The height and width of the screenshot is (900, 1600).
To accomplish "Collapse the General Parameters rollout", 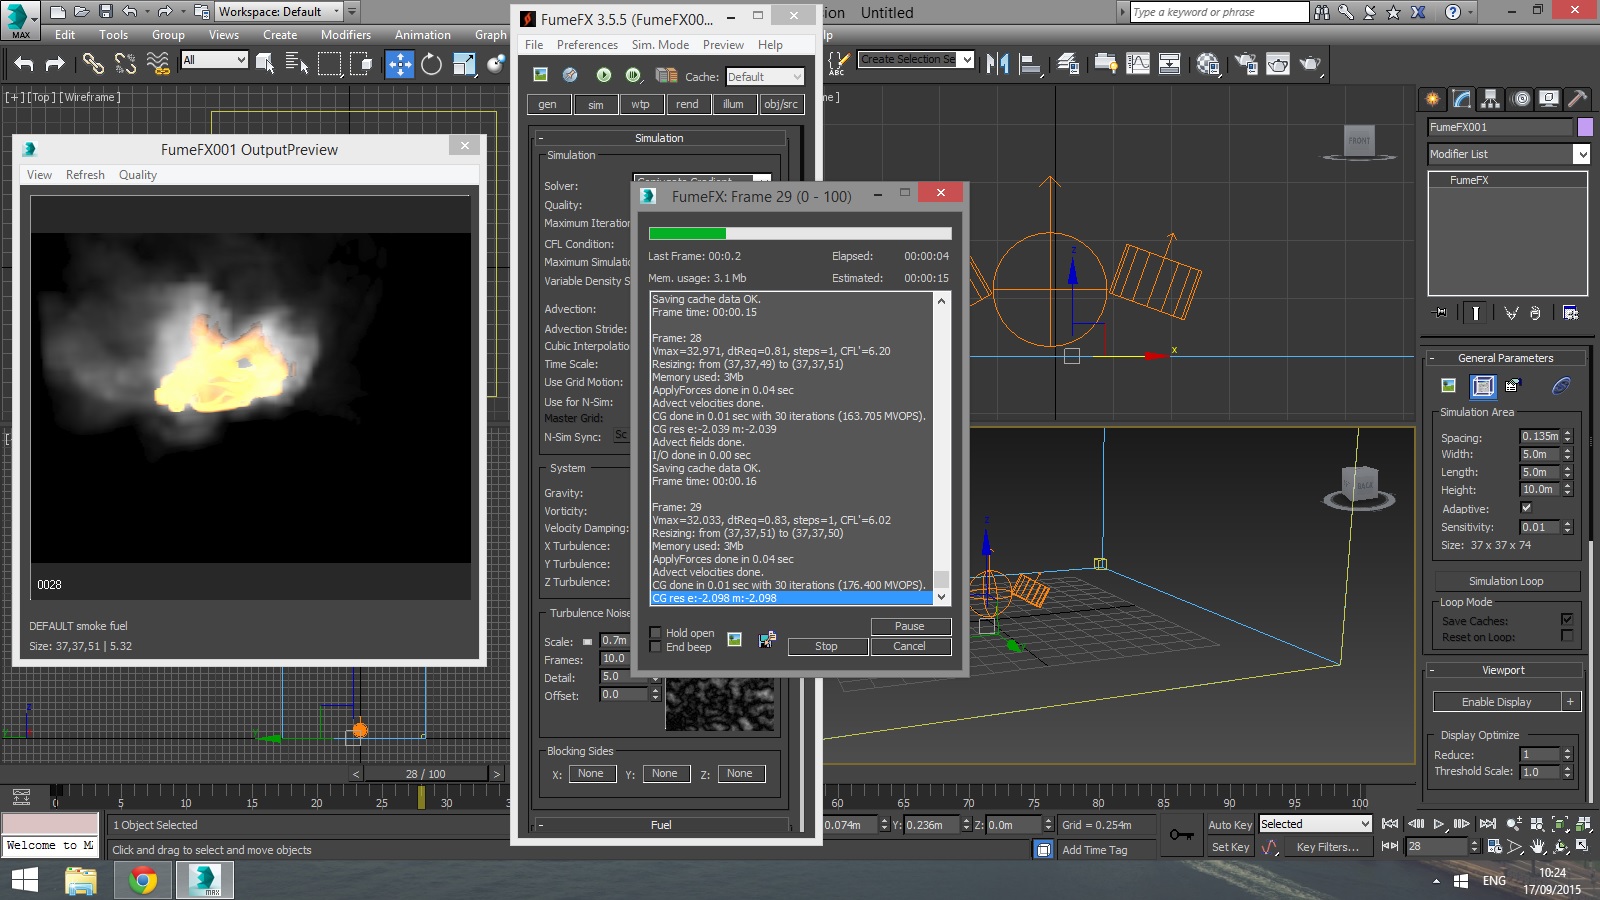I will (x=1505, y=358).
